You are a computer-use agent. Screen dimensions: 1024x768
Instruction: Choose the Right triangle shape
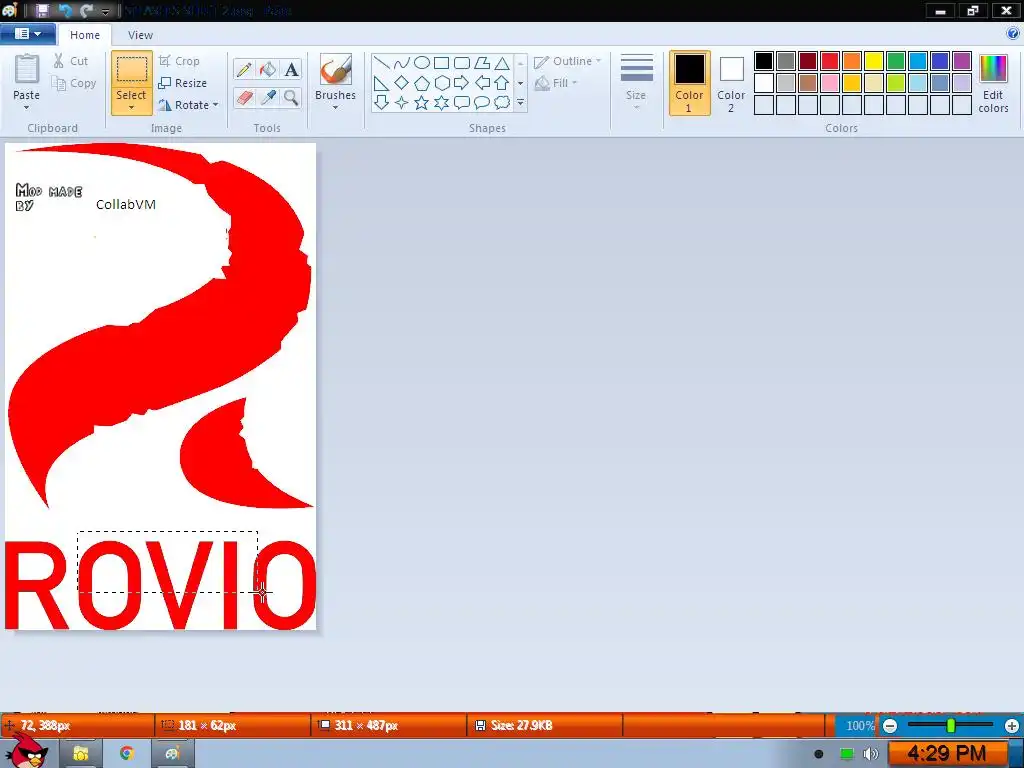pyautogui.click(x=382, y=83)
